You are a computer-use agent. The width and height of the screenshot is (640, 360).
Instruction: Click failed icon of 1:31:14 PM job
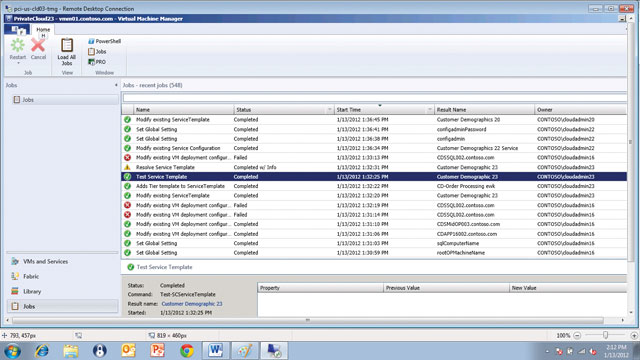127,215
